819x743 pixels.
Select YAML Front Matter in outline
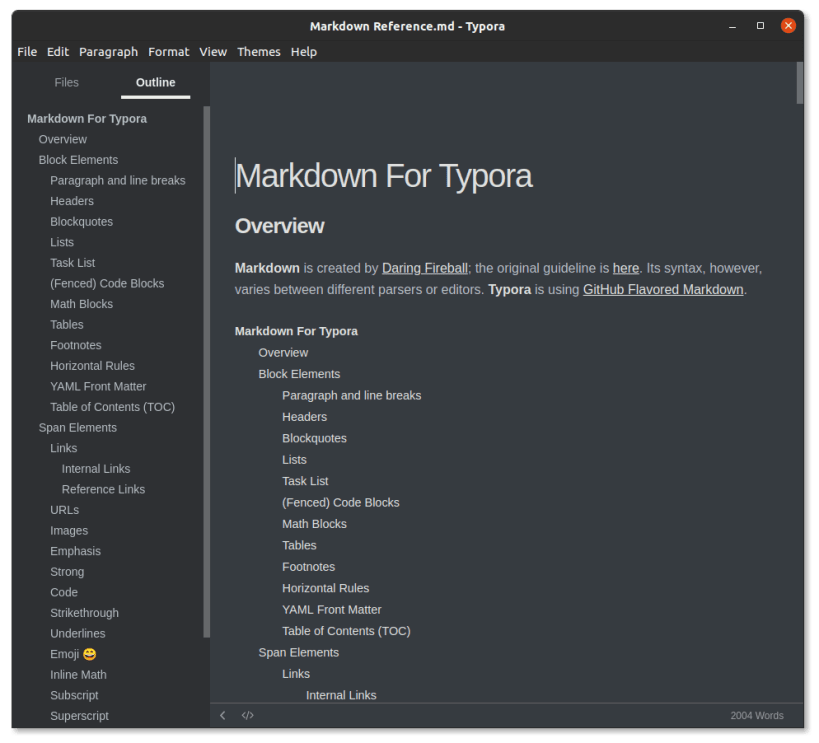[98, 386]
